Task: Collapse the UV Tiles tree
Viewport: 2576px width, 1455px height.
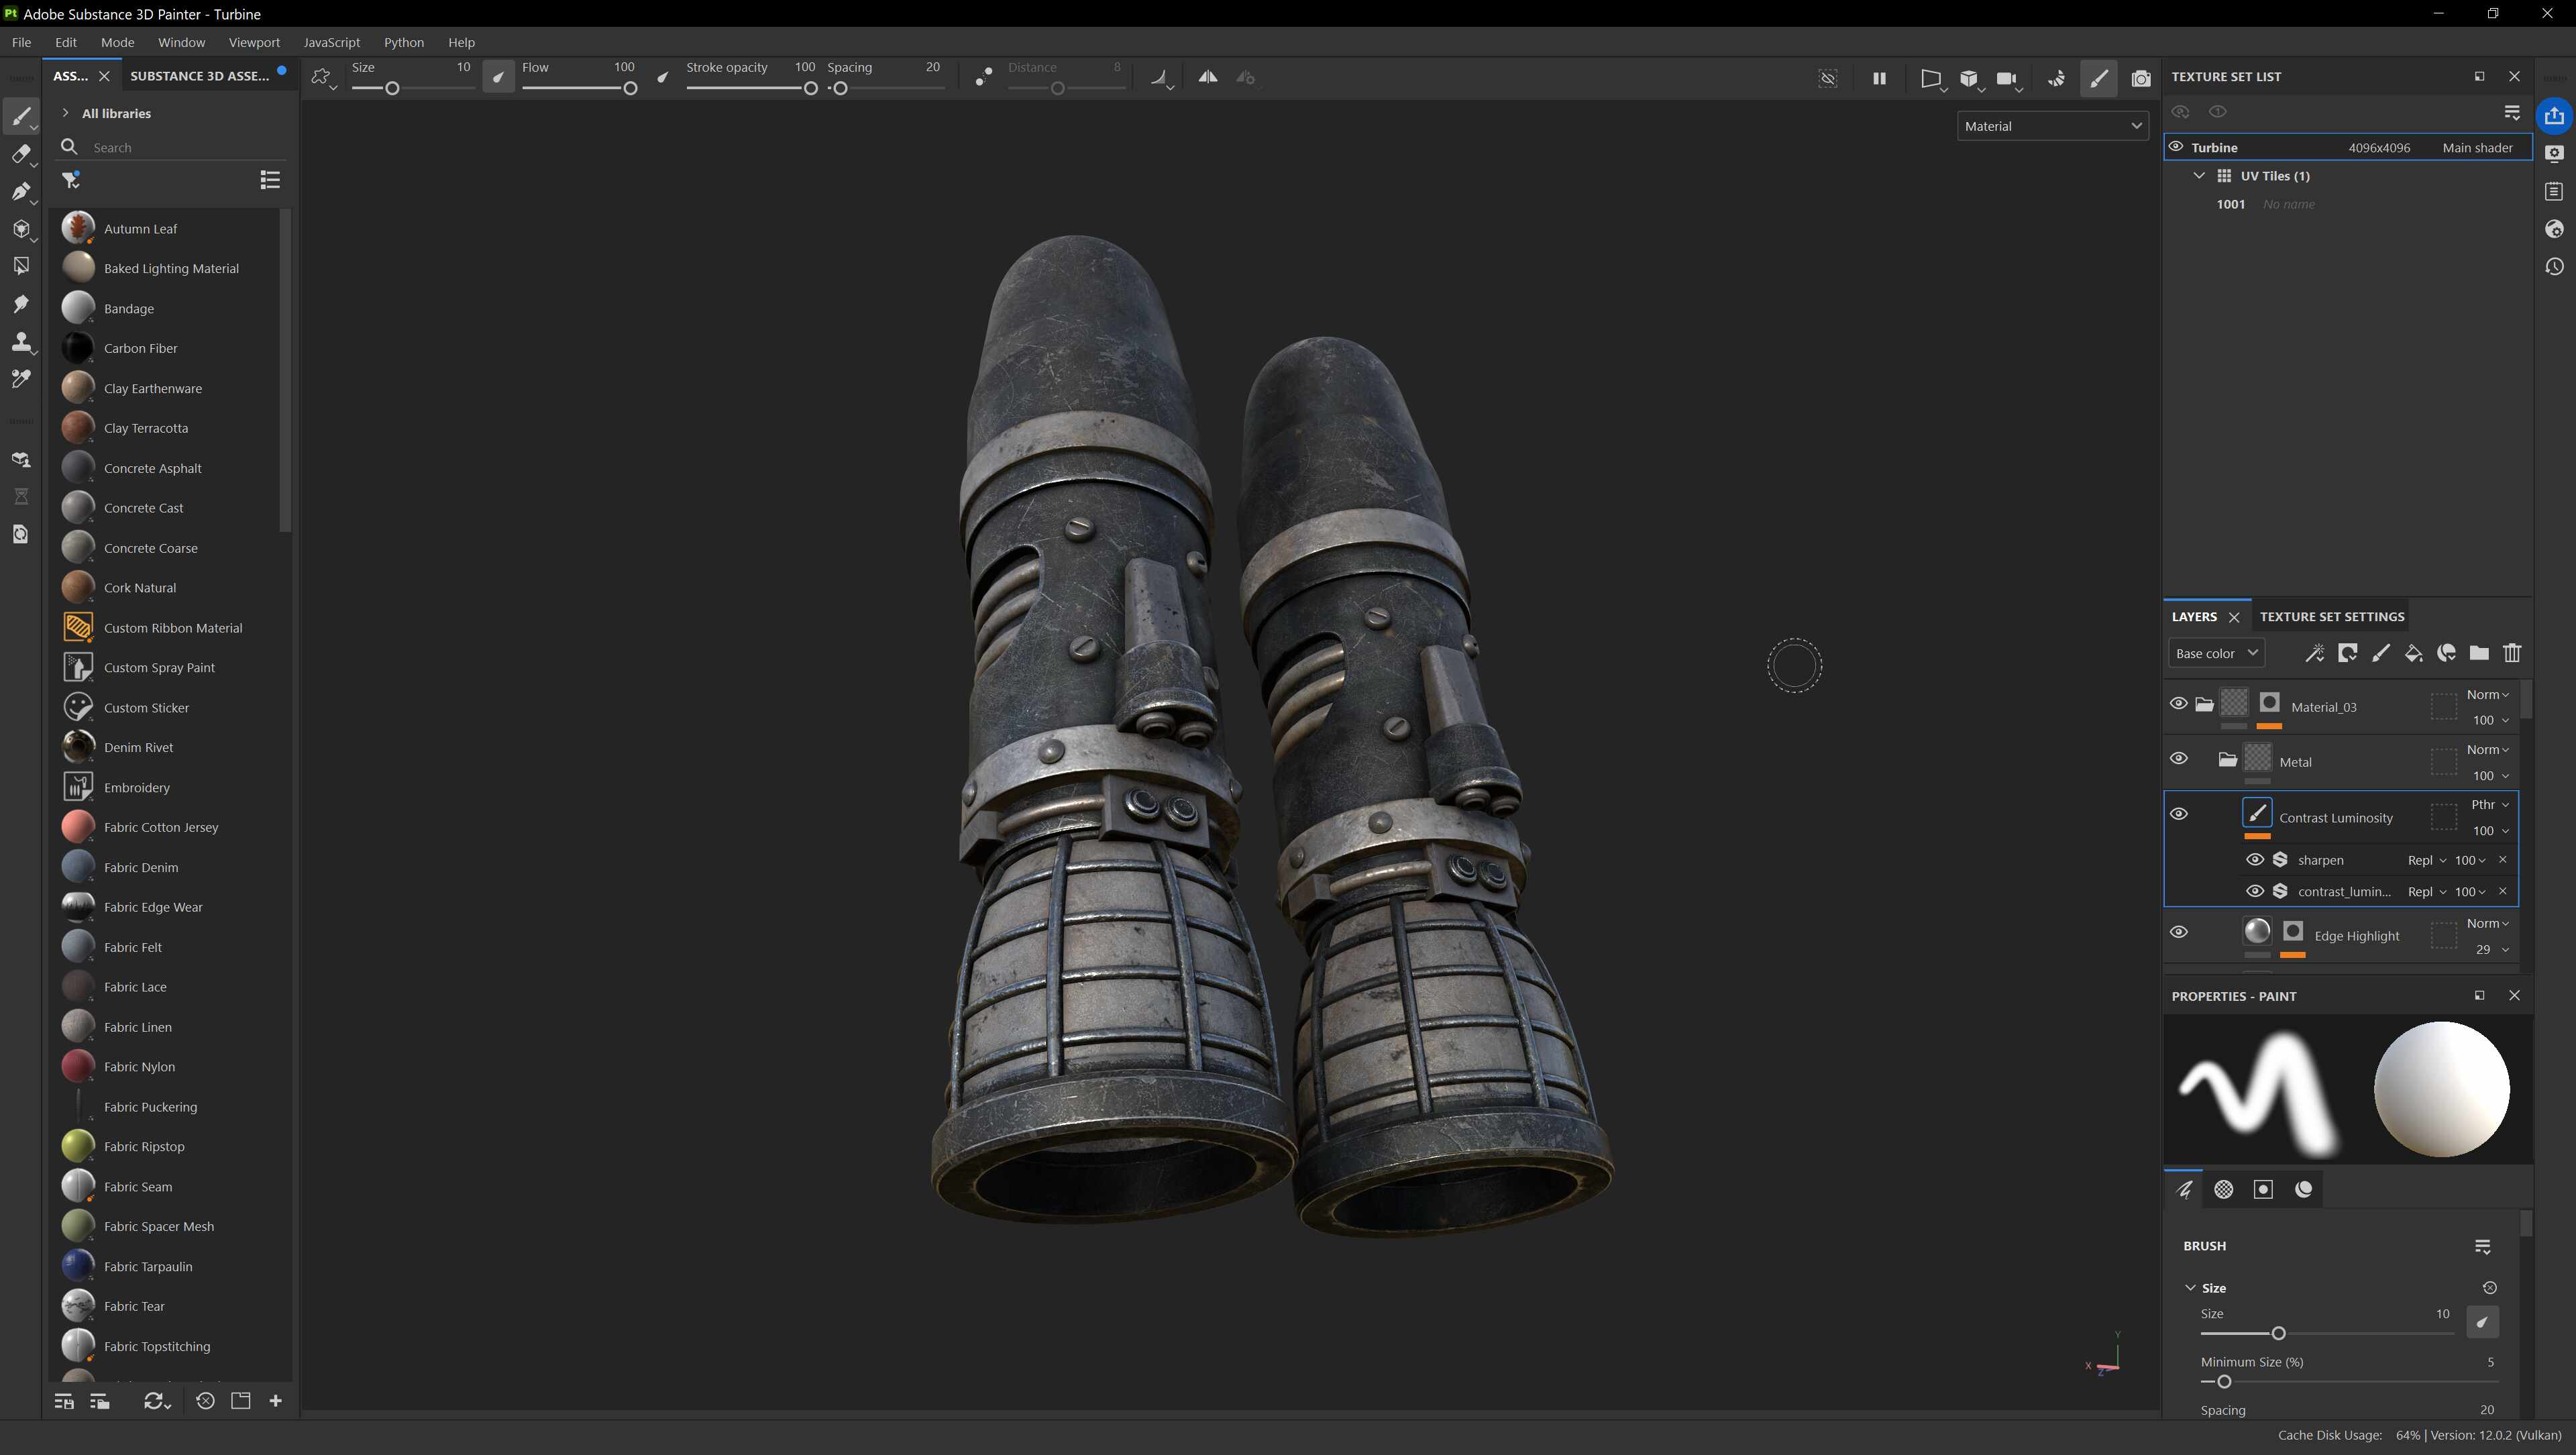Action: [2199, 176]
